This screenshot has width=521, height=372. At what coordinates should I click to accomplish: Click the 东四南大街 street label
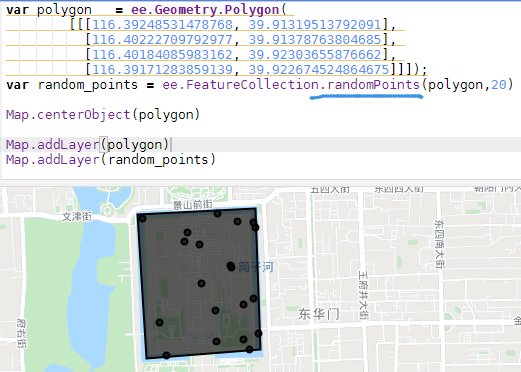439,244
